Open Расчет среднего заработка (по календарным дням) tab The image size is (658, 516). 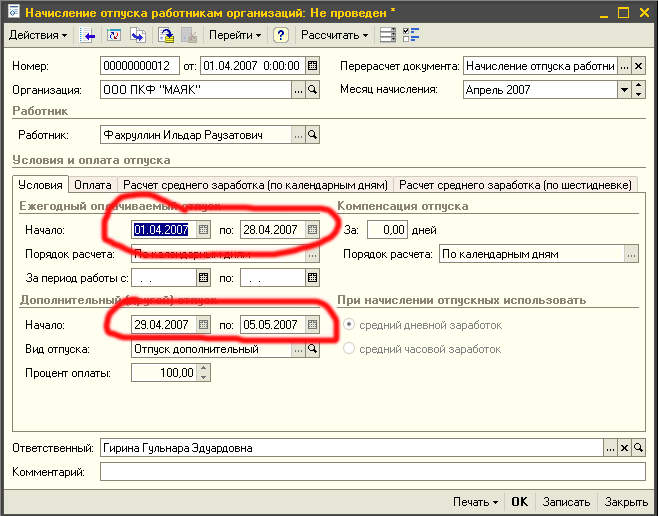pyautogui.click(x=256, y=185)
